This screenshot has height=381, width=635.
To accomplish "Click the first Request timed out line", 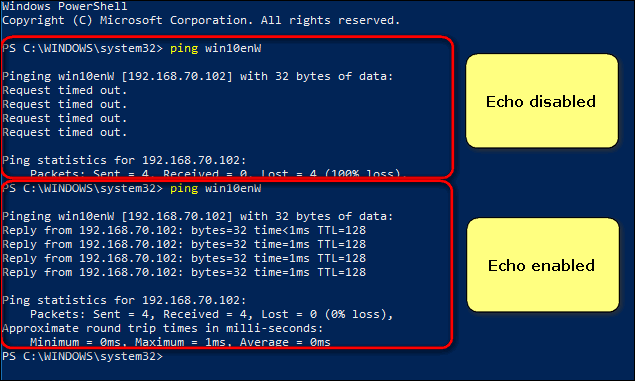I will [x=65, y=90].
